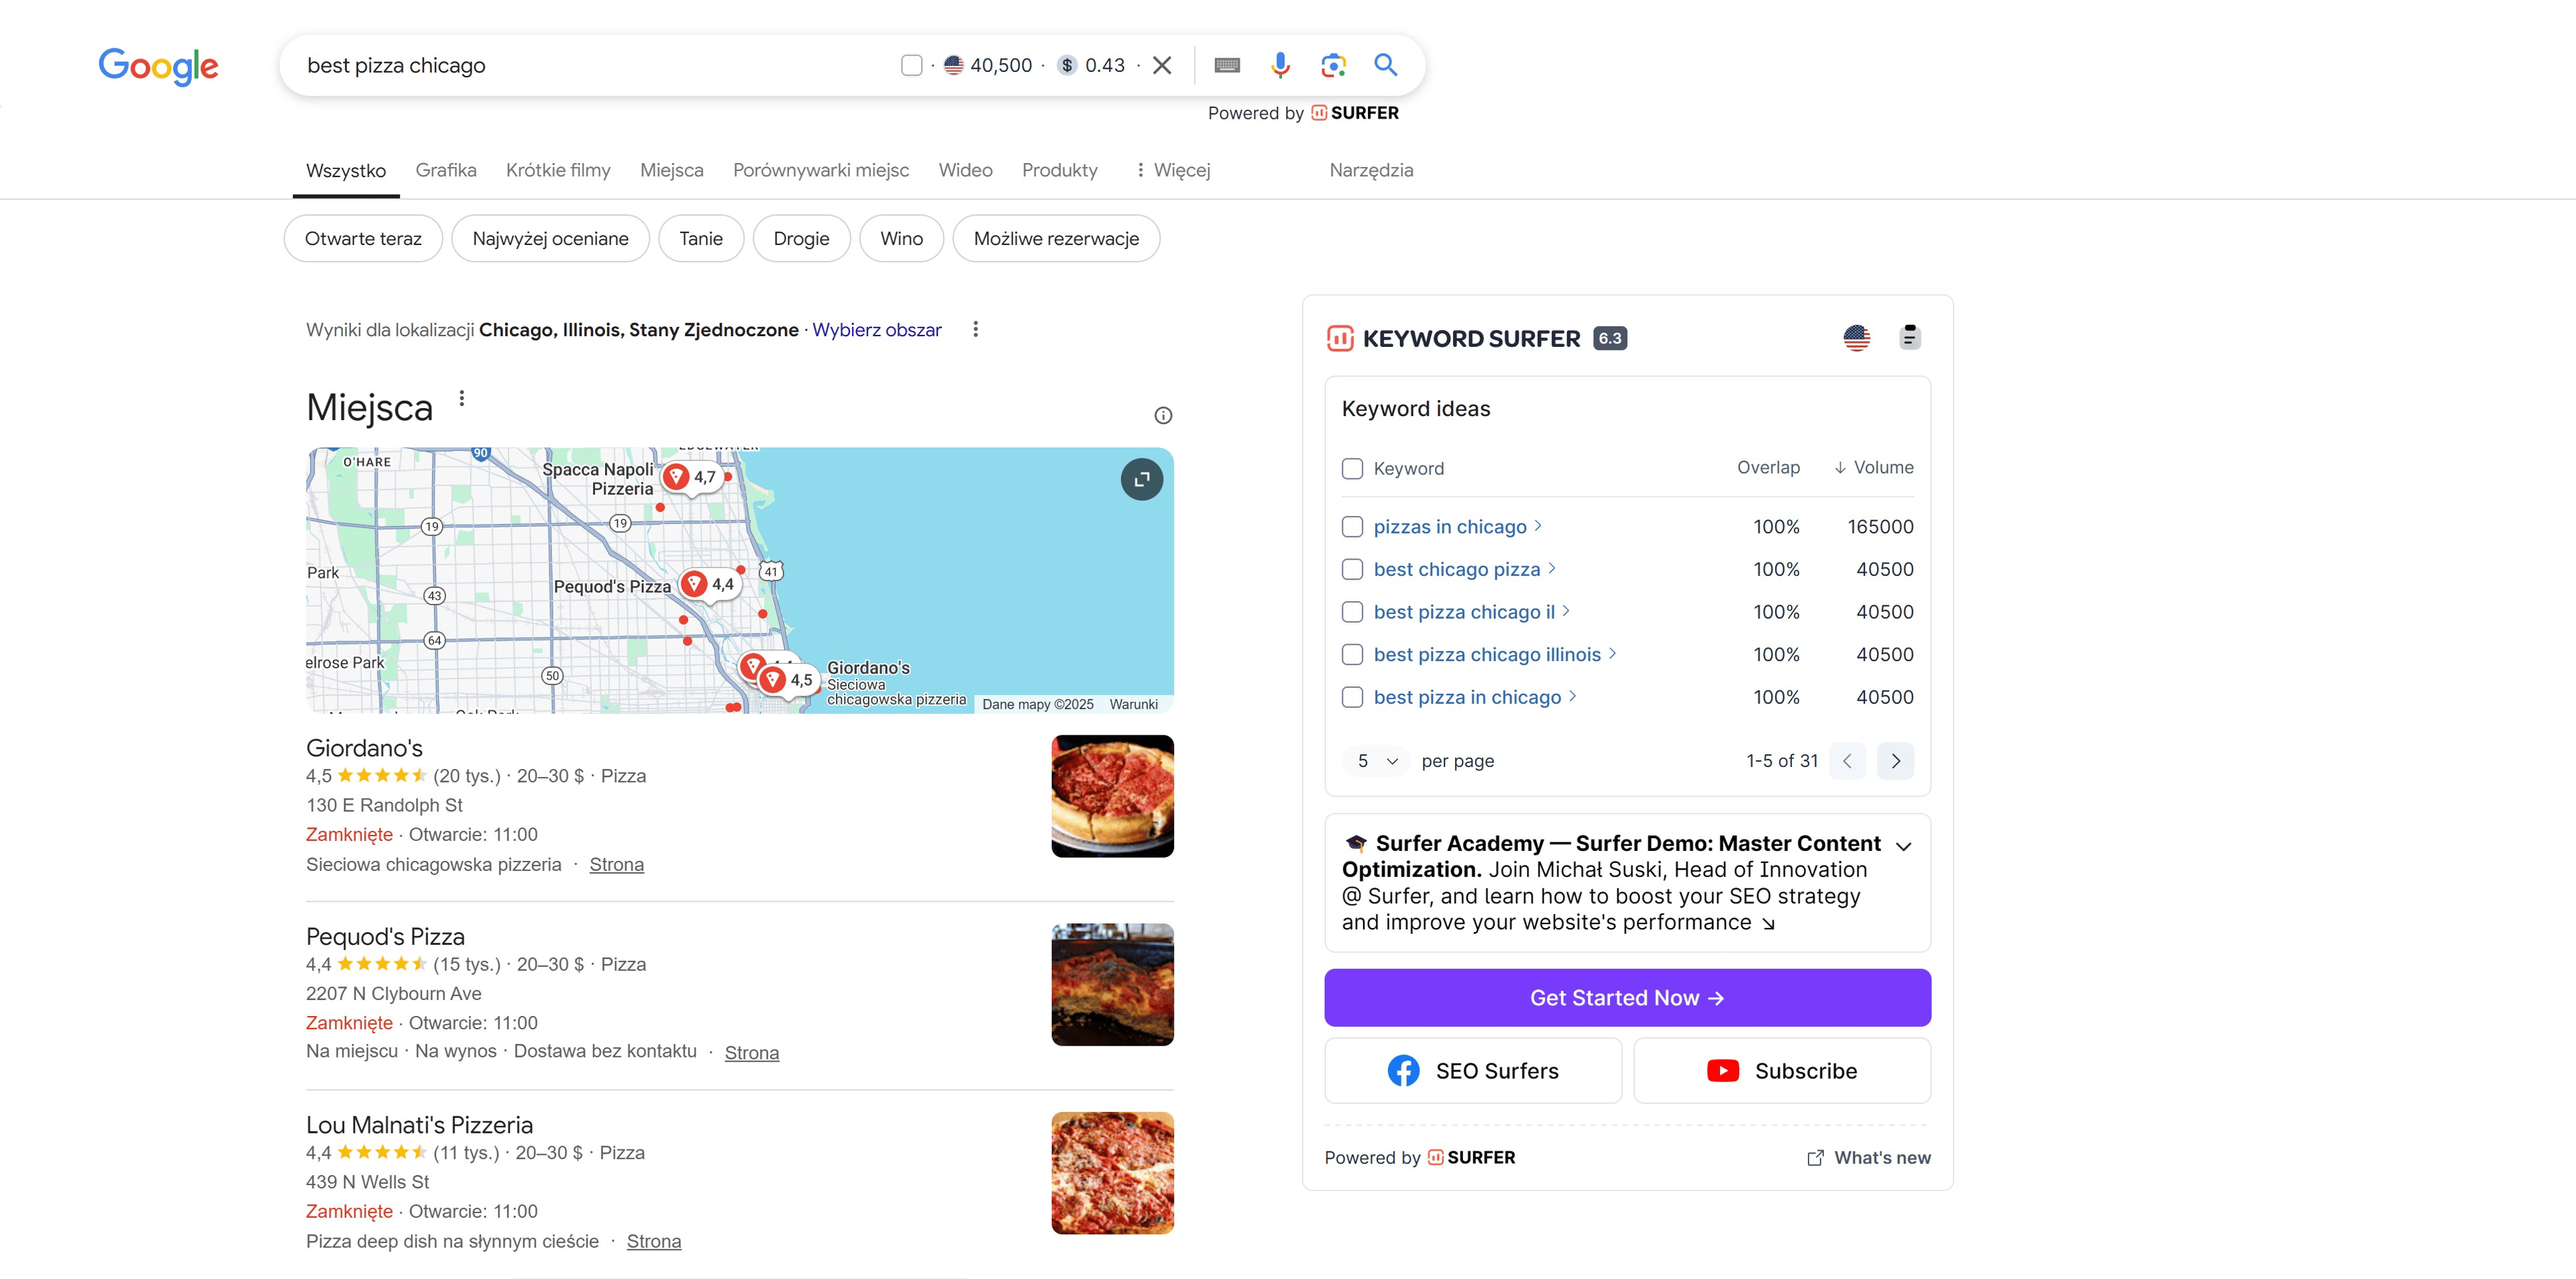Click the on-screen keyboard icon
Viewport: 2576px width, 1279px height.
(1226, 65)
